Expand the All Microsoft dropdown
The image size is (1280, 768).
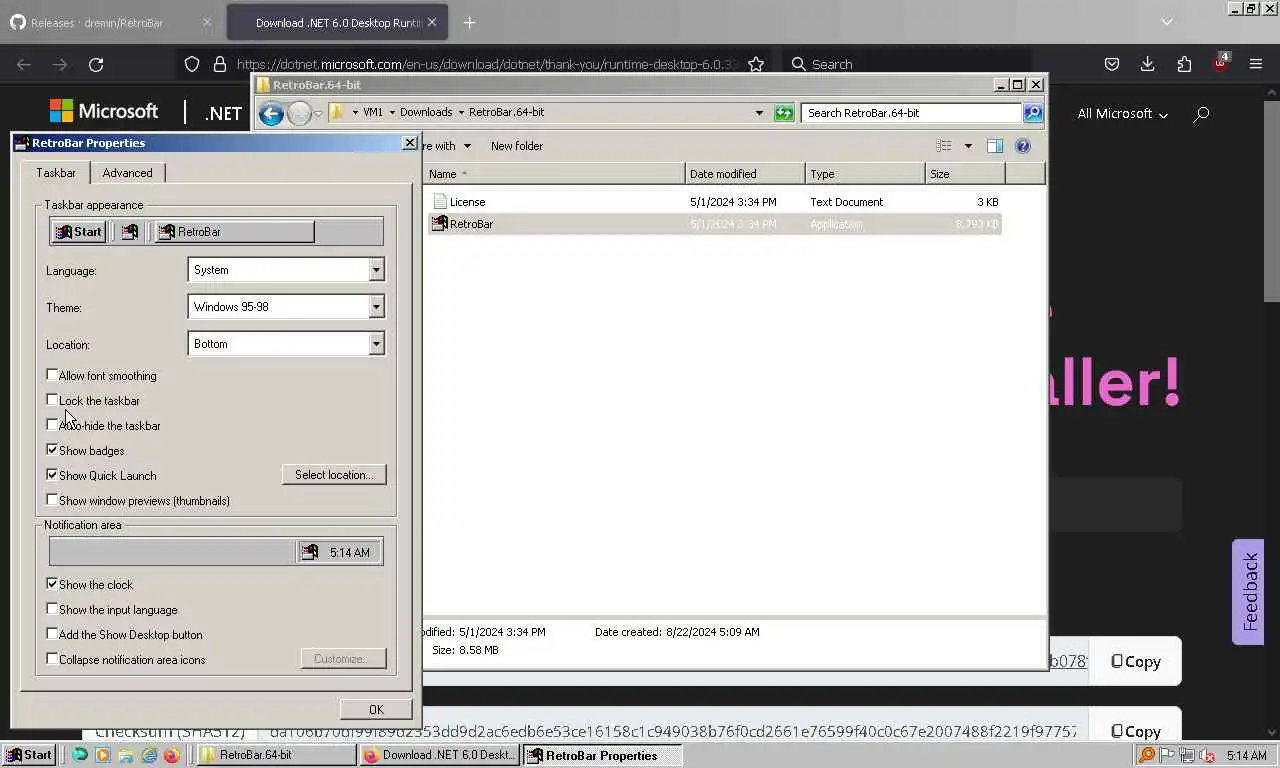tap(1122, 114)
